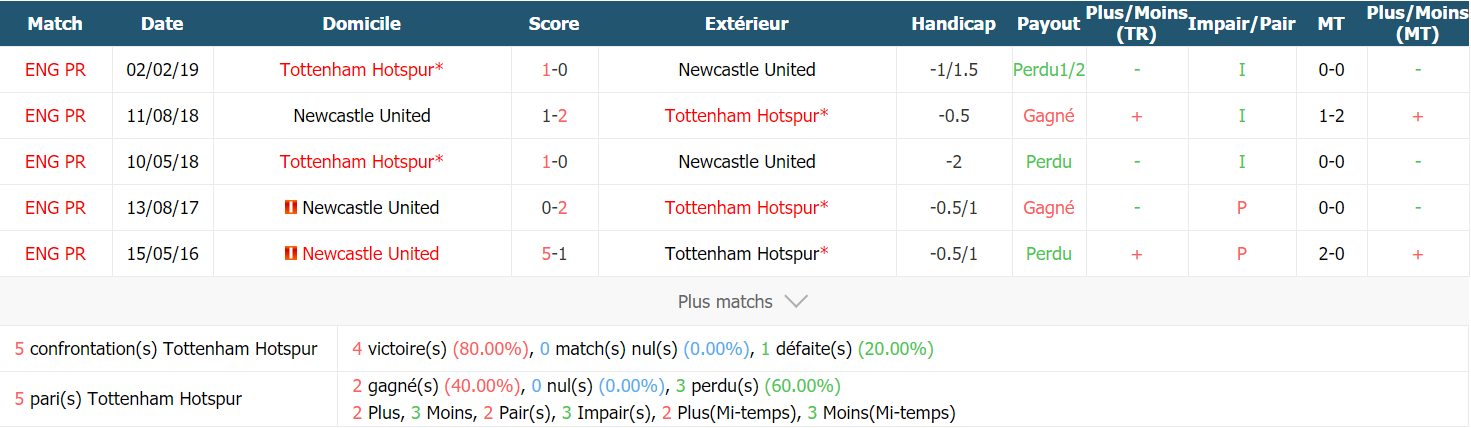This screenshot has width=1471, height=428.
Task: Click the Handicap column header
Action: [954, 24]
